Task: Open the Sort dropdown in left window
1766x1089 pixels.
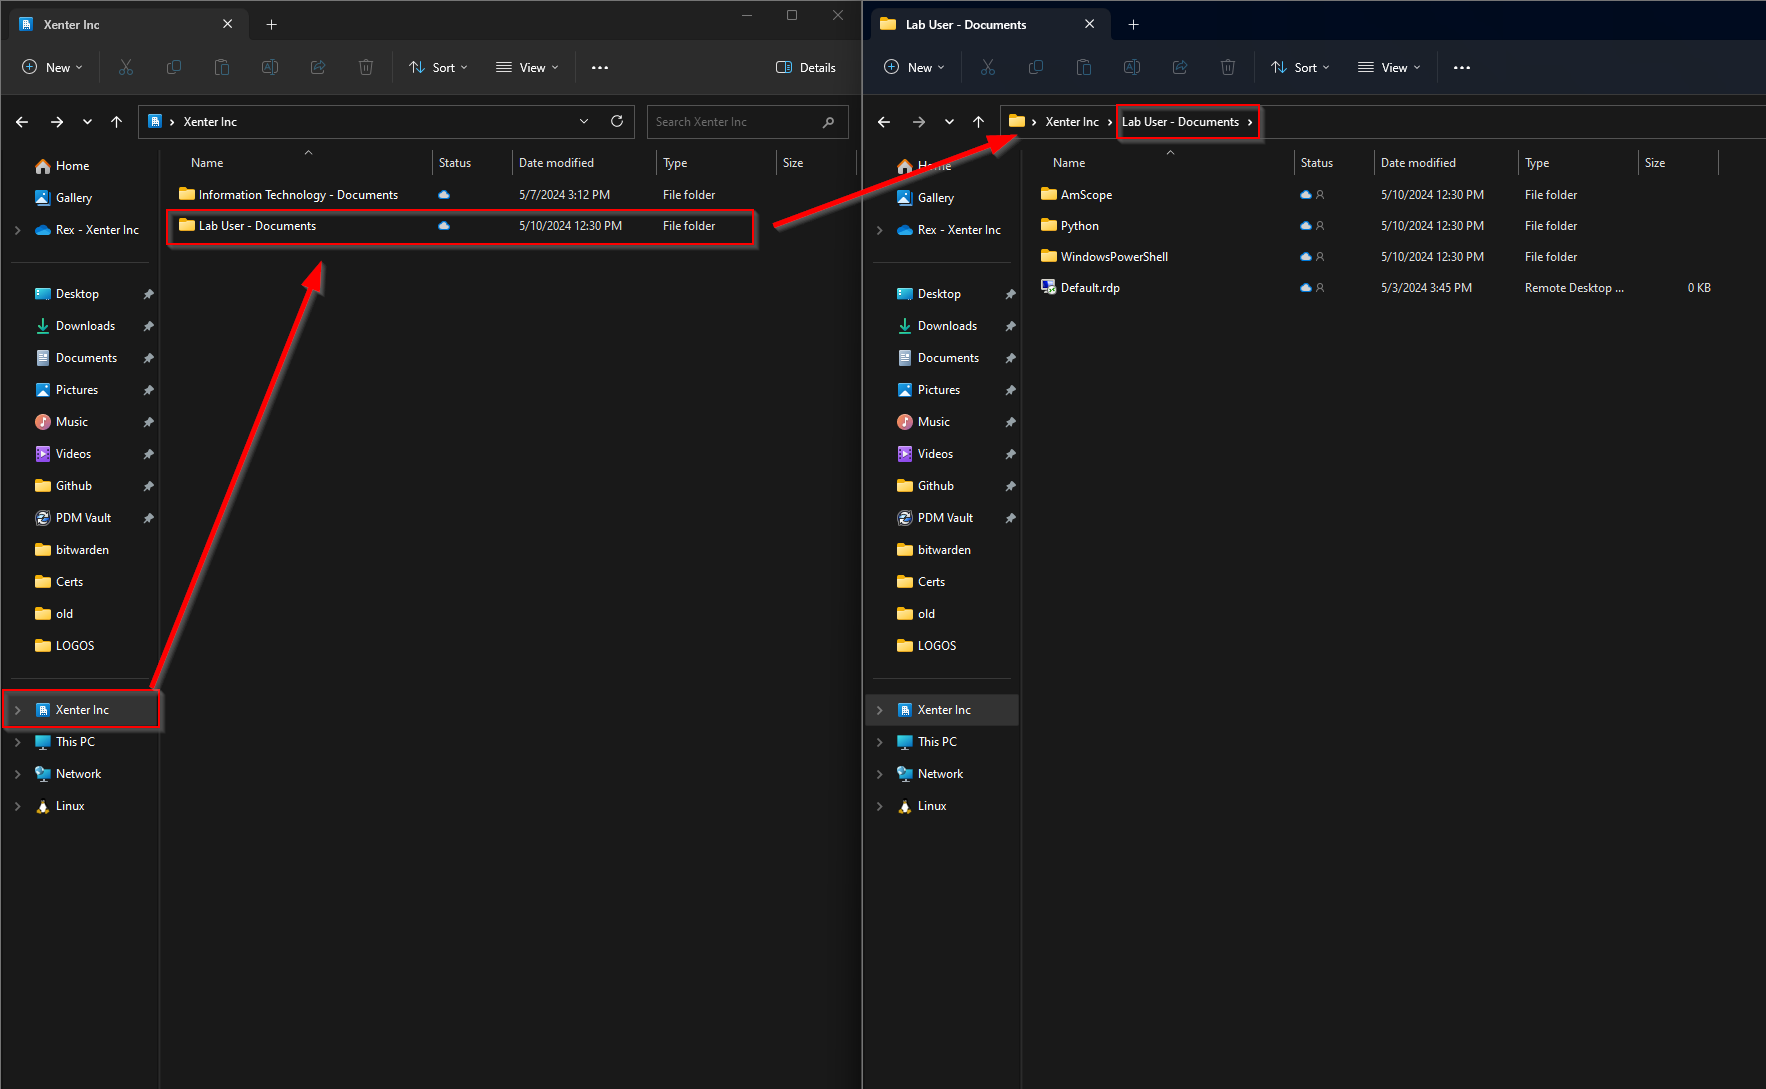Action: [x=438, y=67]
